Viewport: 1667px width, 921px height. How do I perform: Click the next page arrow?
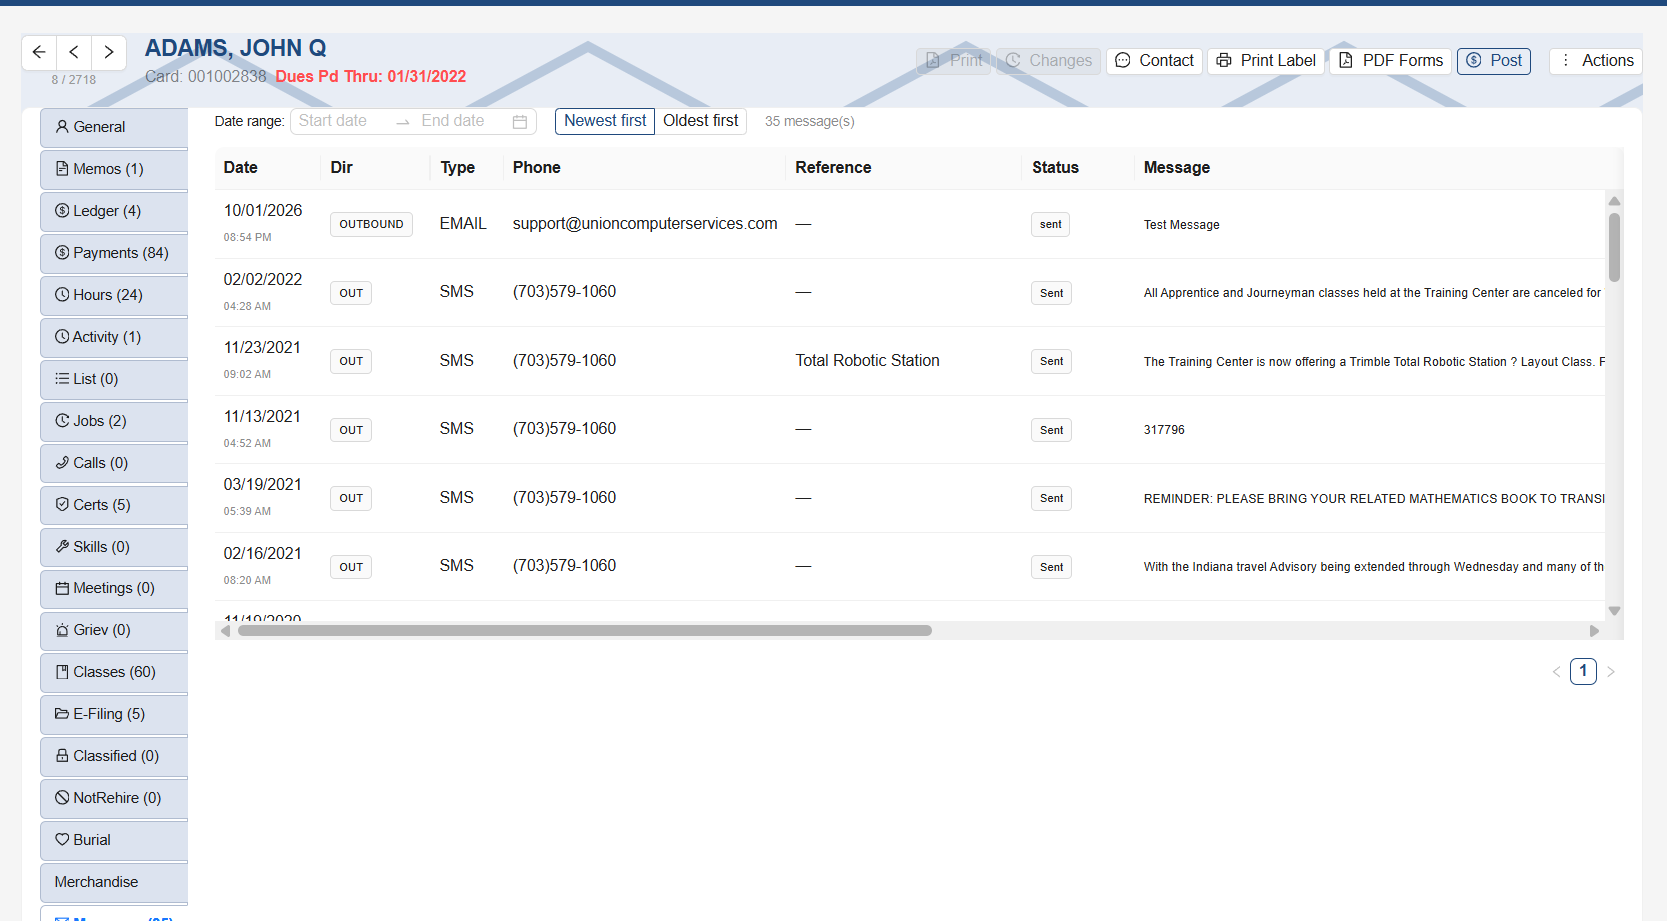coord(1611,672)
